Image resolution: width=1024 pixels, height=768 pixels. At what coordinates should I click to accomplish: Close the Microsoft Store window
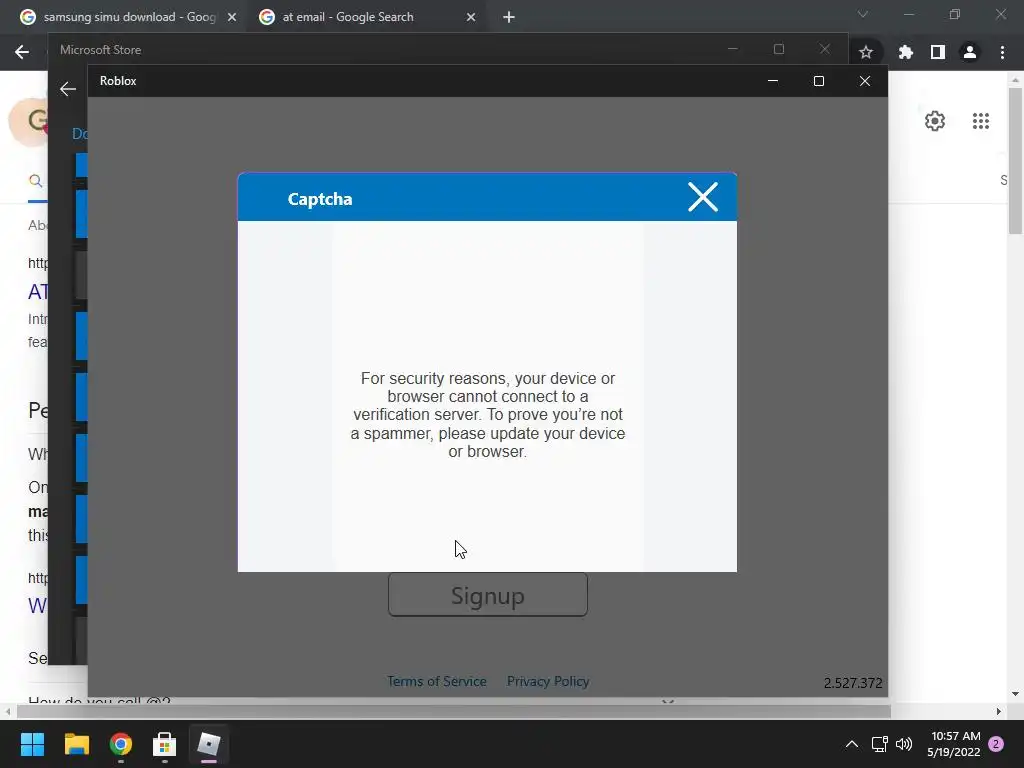[825, 49]
